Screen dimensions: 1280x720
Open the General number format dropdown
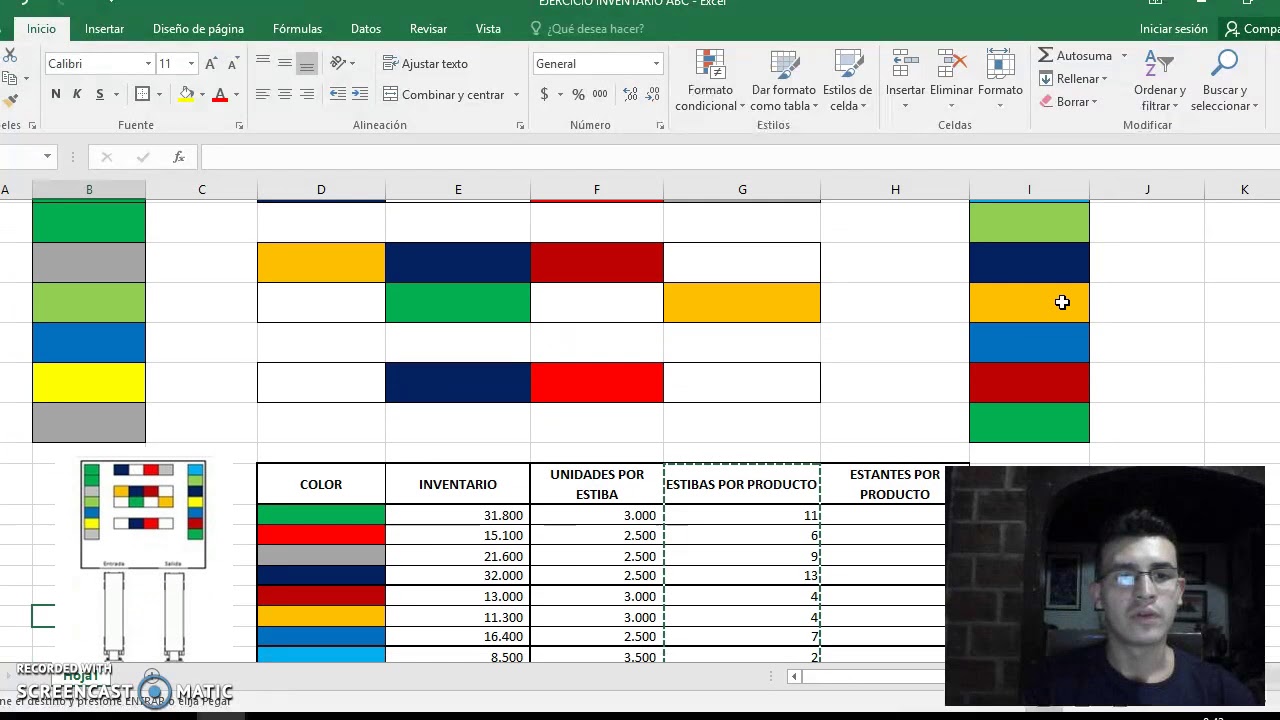point(656,63)
